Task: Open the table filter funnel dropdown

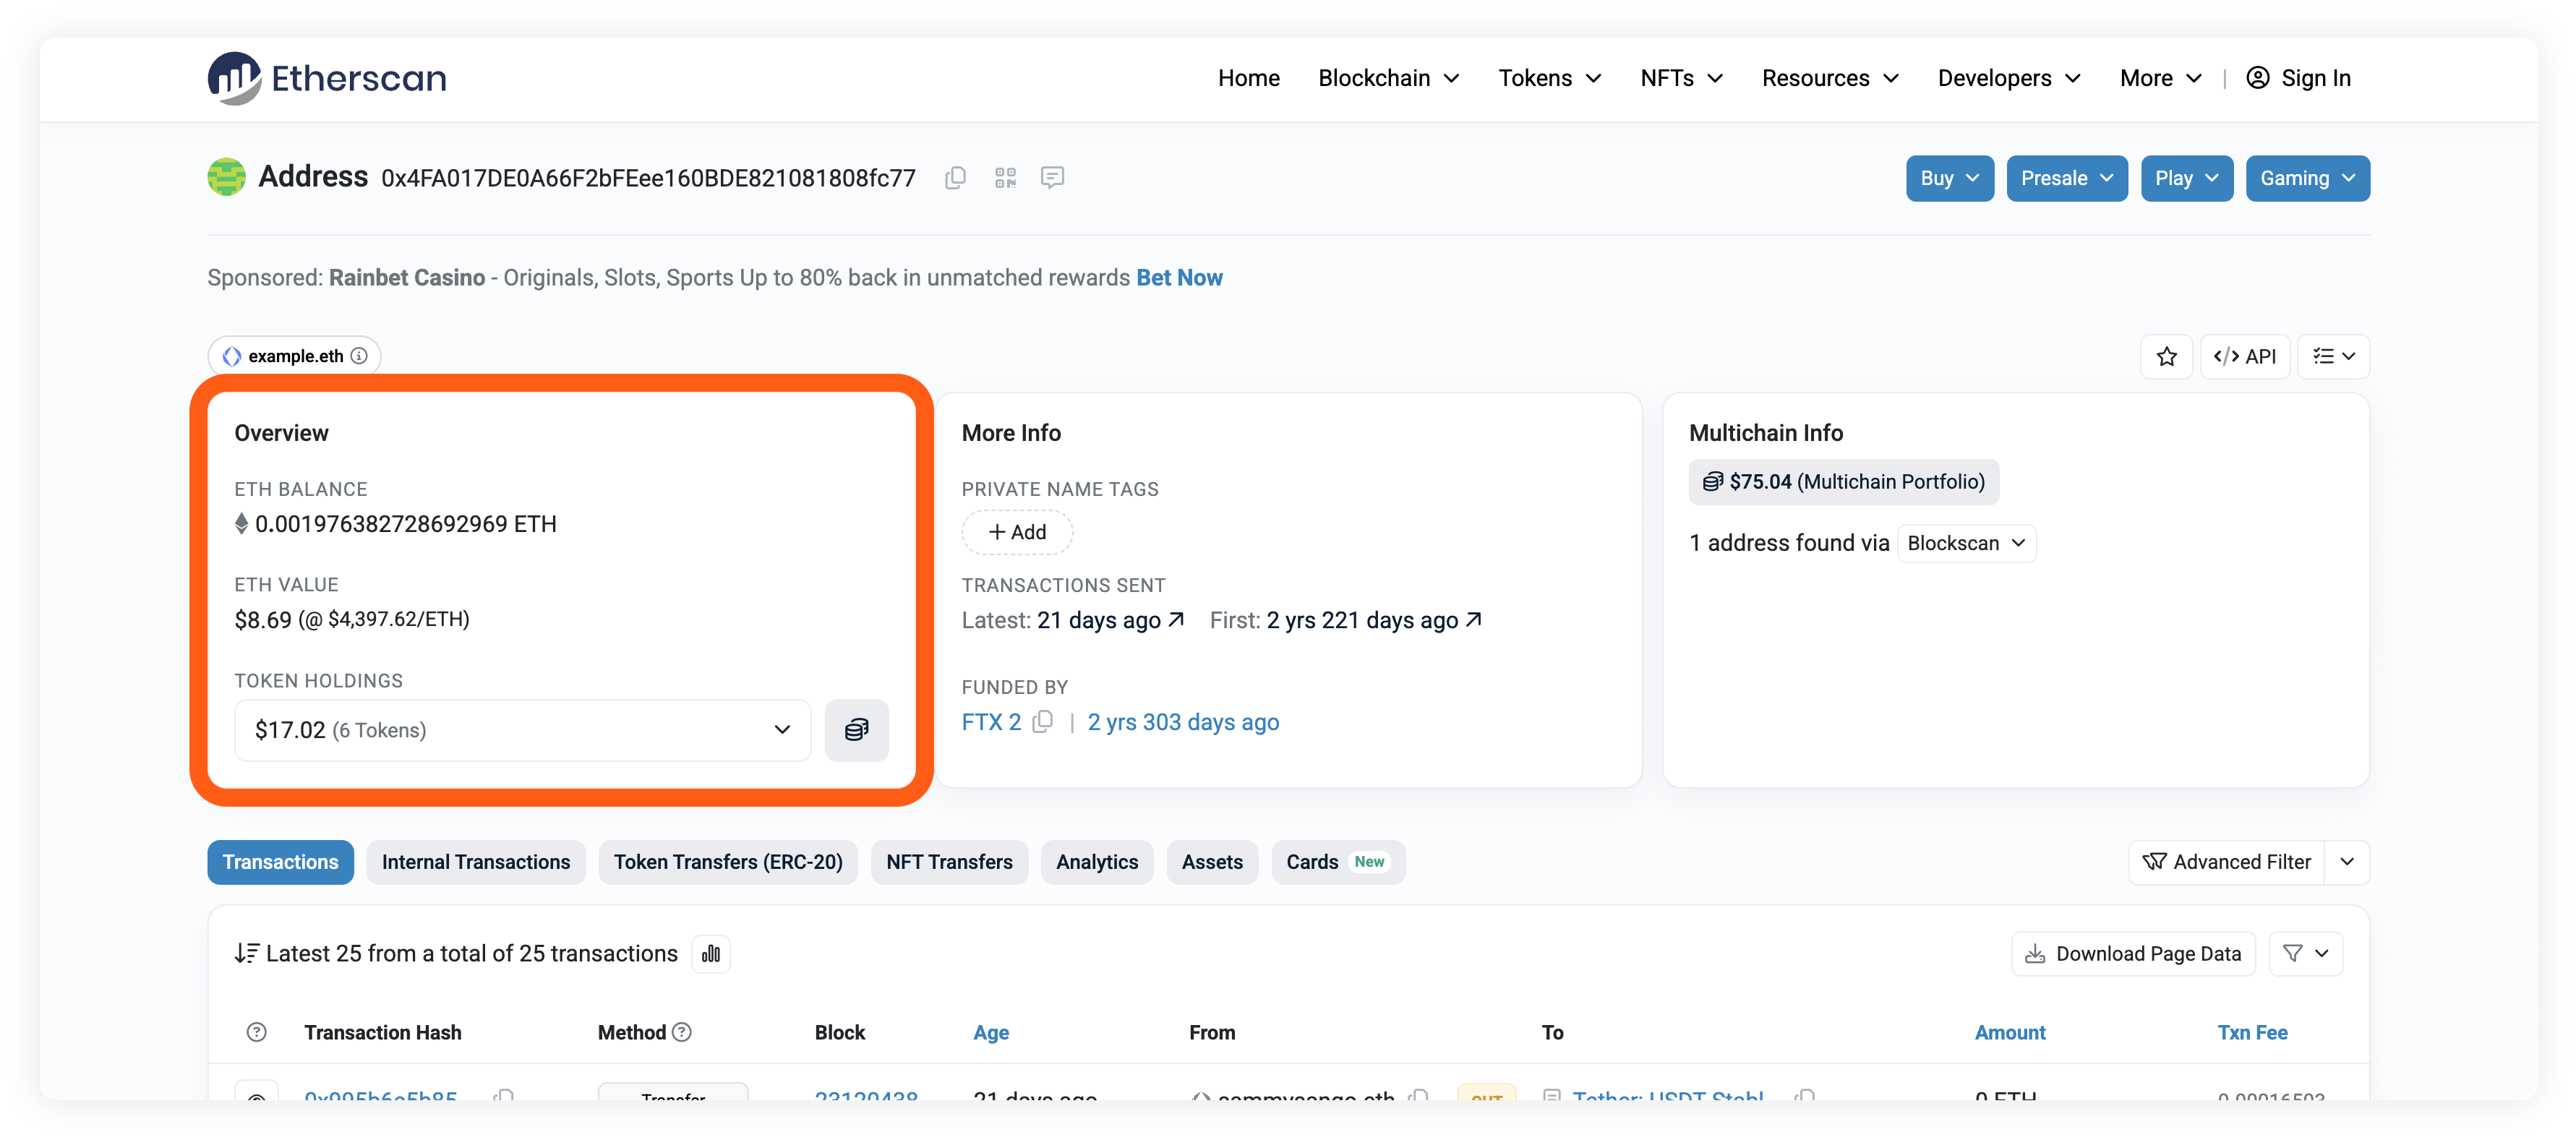Action: tap(2305, 954)
